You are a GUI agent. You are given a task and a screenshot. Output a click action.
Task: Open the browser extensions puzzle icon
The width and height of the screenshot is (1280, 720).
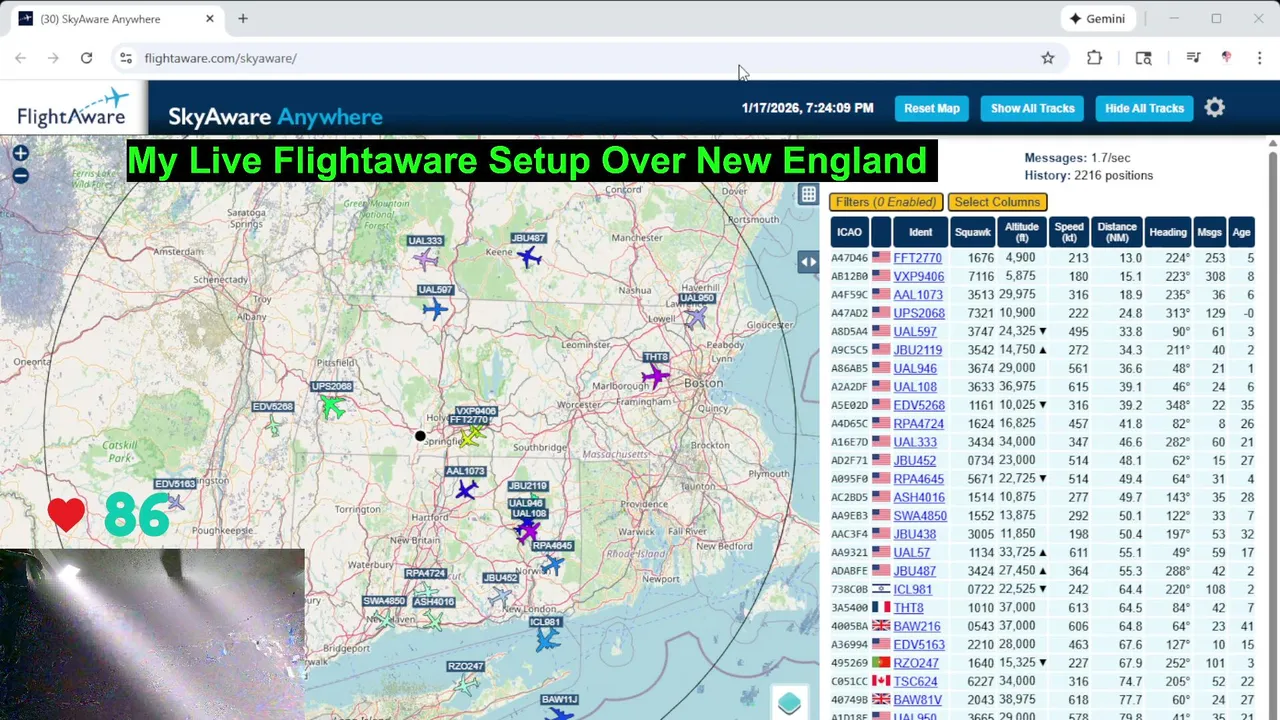[x=1094, y=58]
